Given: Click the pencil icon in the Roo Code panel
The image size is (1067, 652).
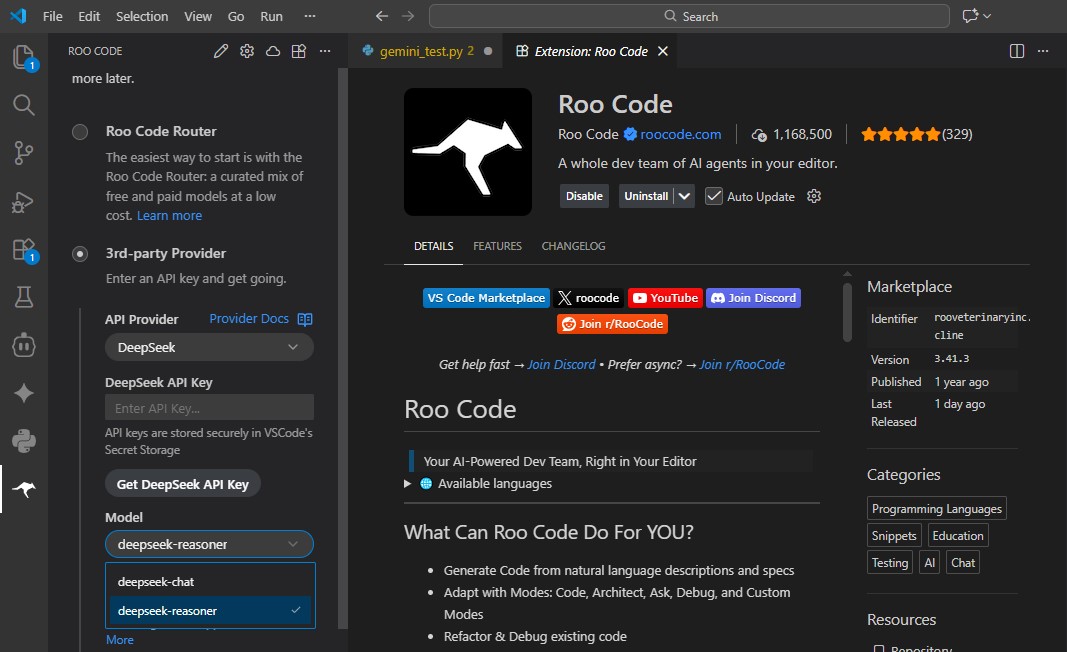Looking at the screenshot, I should [221, 50].
